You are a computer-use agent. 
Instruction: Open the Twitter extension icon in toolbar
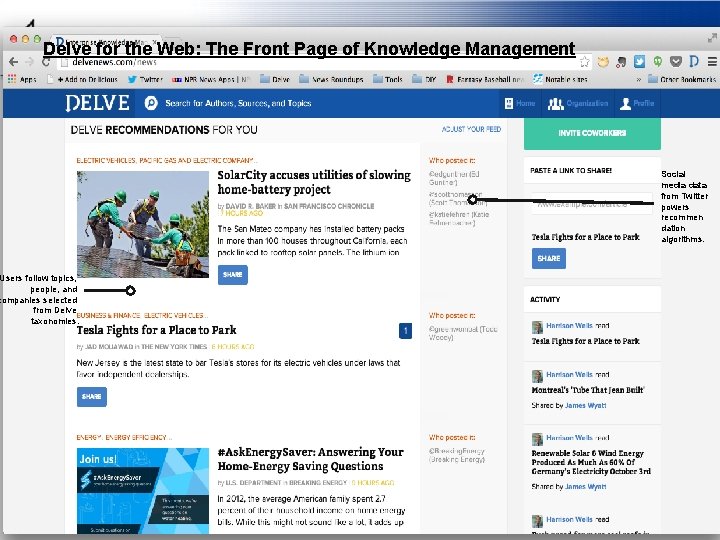[639, 62]
